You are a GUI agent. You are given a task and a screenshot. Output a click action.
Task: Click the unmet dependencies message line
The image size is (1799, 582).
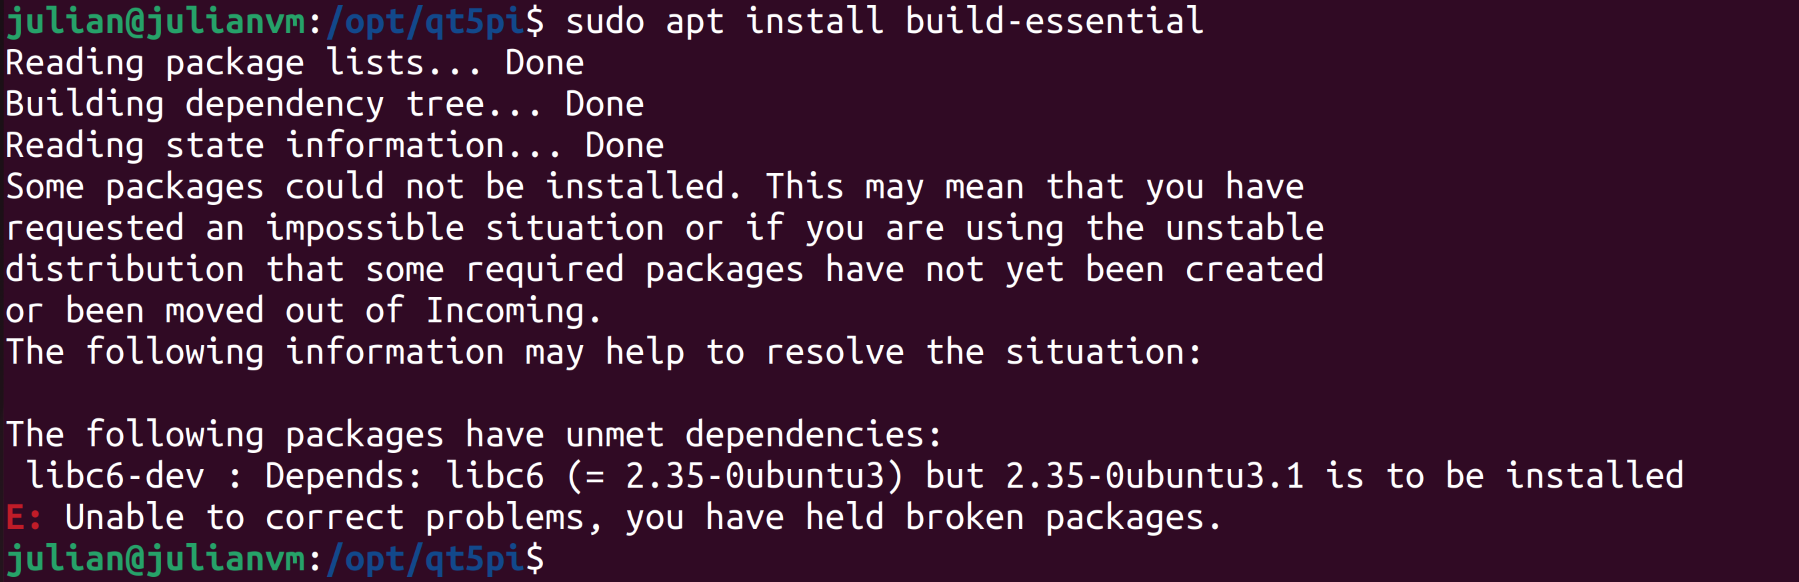click(474, 435)
